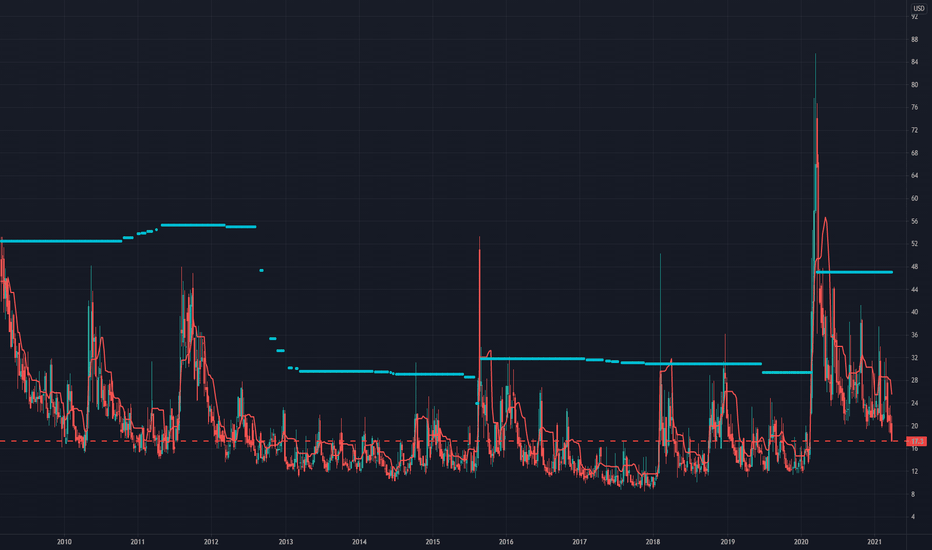Click the 56 value on the price axis

tap(914, 221)
